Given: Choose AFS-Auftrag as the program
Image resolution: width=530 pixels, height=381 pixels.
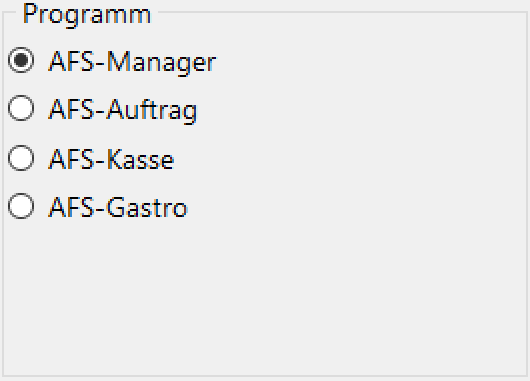Looking at the screenshot, I should pos(21,108).
